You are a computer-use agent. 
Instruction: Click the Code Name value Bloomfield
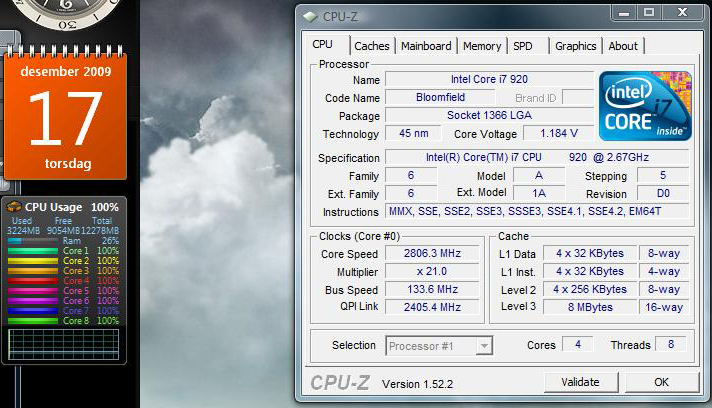[x=440, y=97]
